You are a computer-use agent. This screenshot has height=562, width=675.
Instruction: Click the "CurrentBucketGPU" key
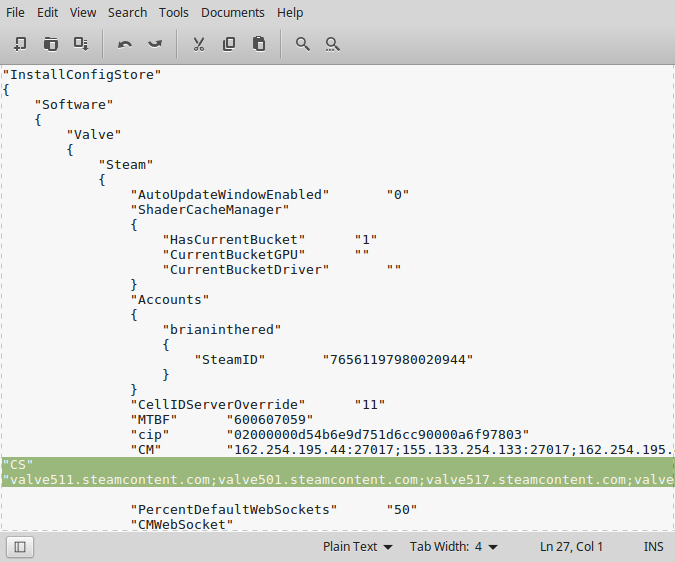[234, 255]
